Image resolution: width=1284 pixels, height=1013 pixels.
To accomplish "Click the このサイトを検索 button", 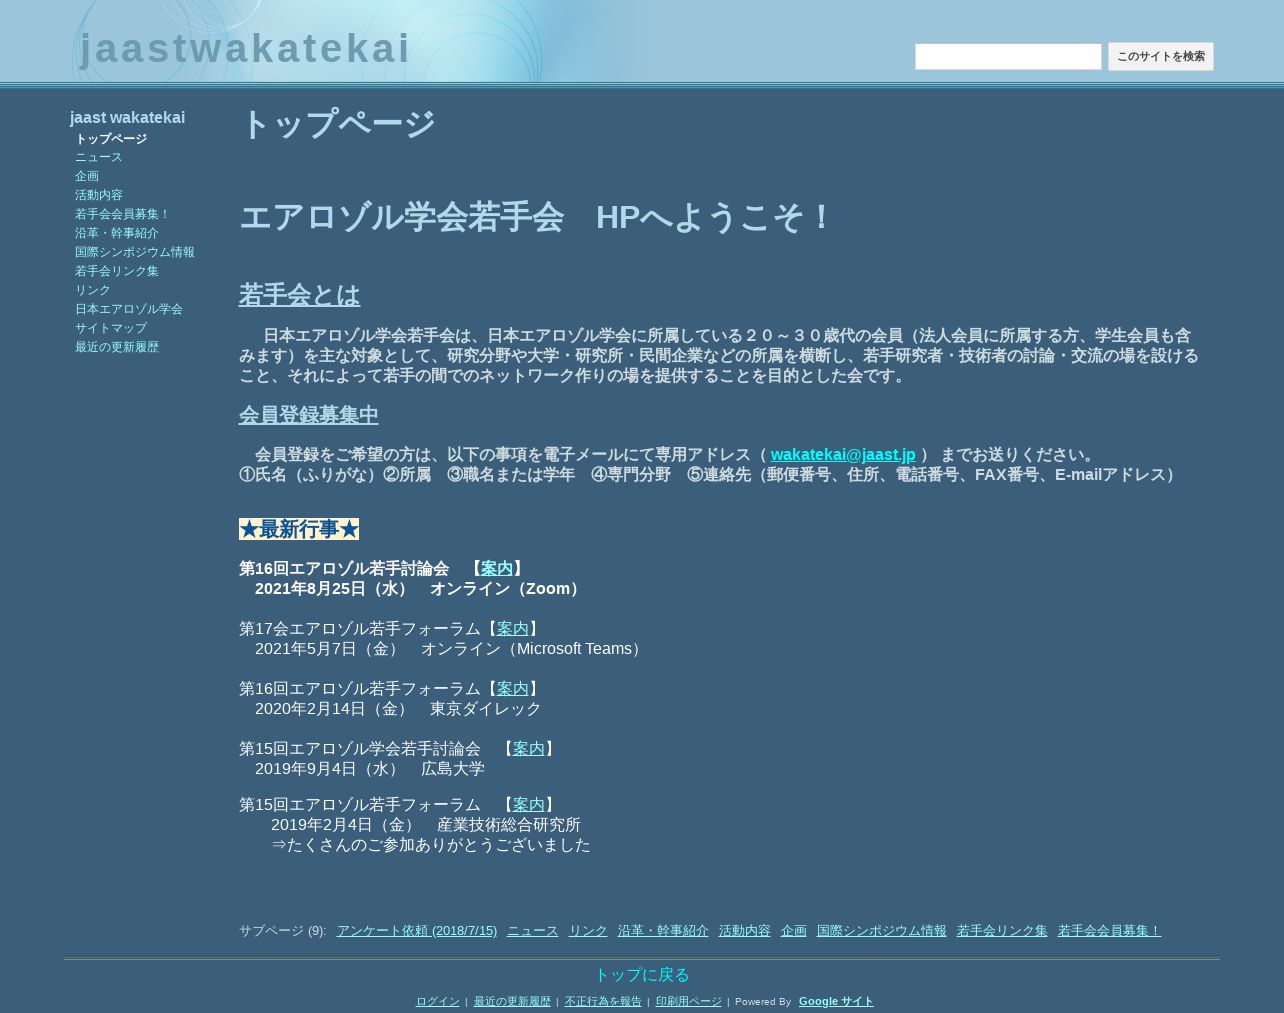I will (1160, 57).
